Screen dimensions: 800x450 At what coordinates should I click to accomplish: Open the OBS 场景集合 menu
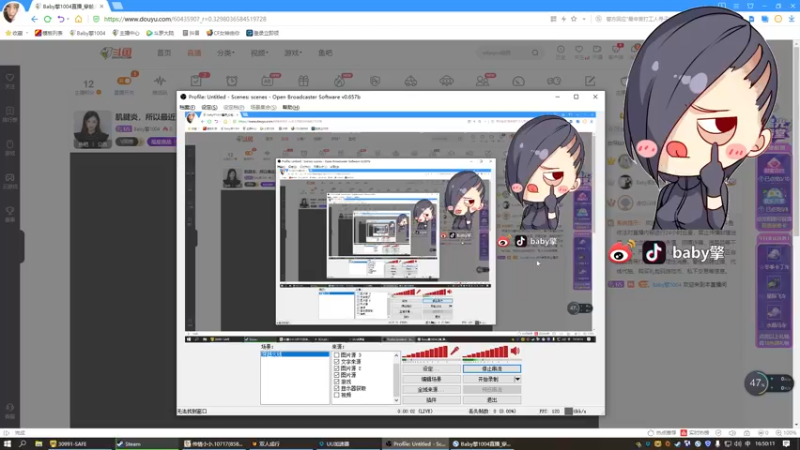263,108
